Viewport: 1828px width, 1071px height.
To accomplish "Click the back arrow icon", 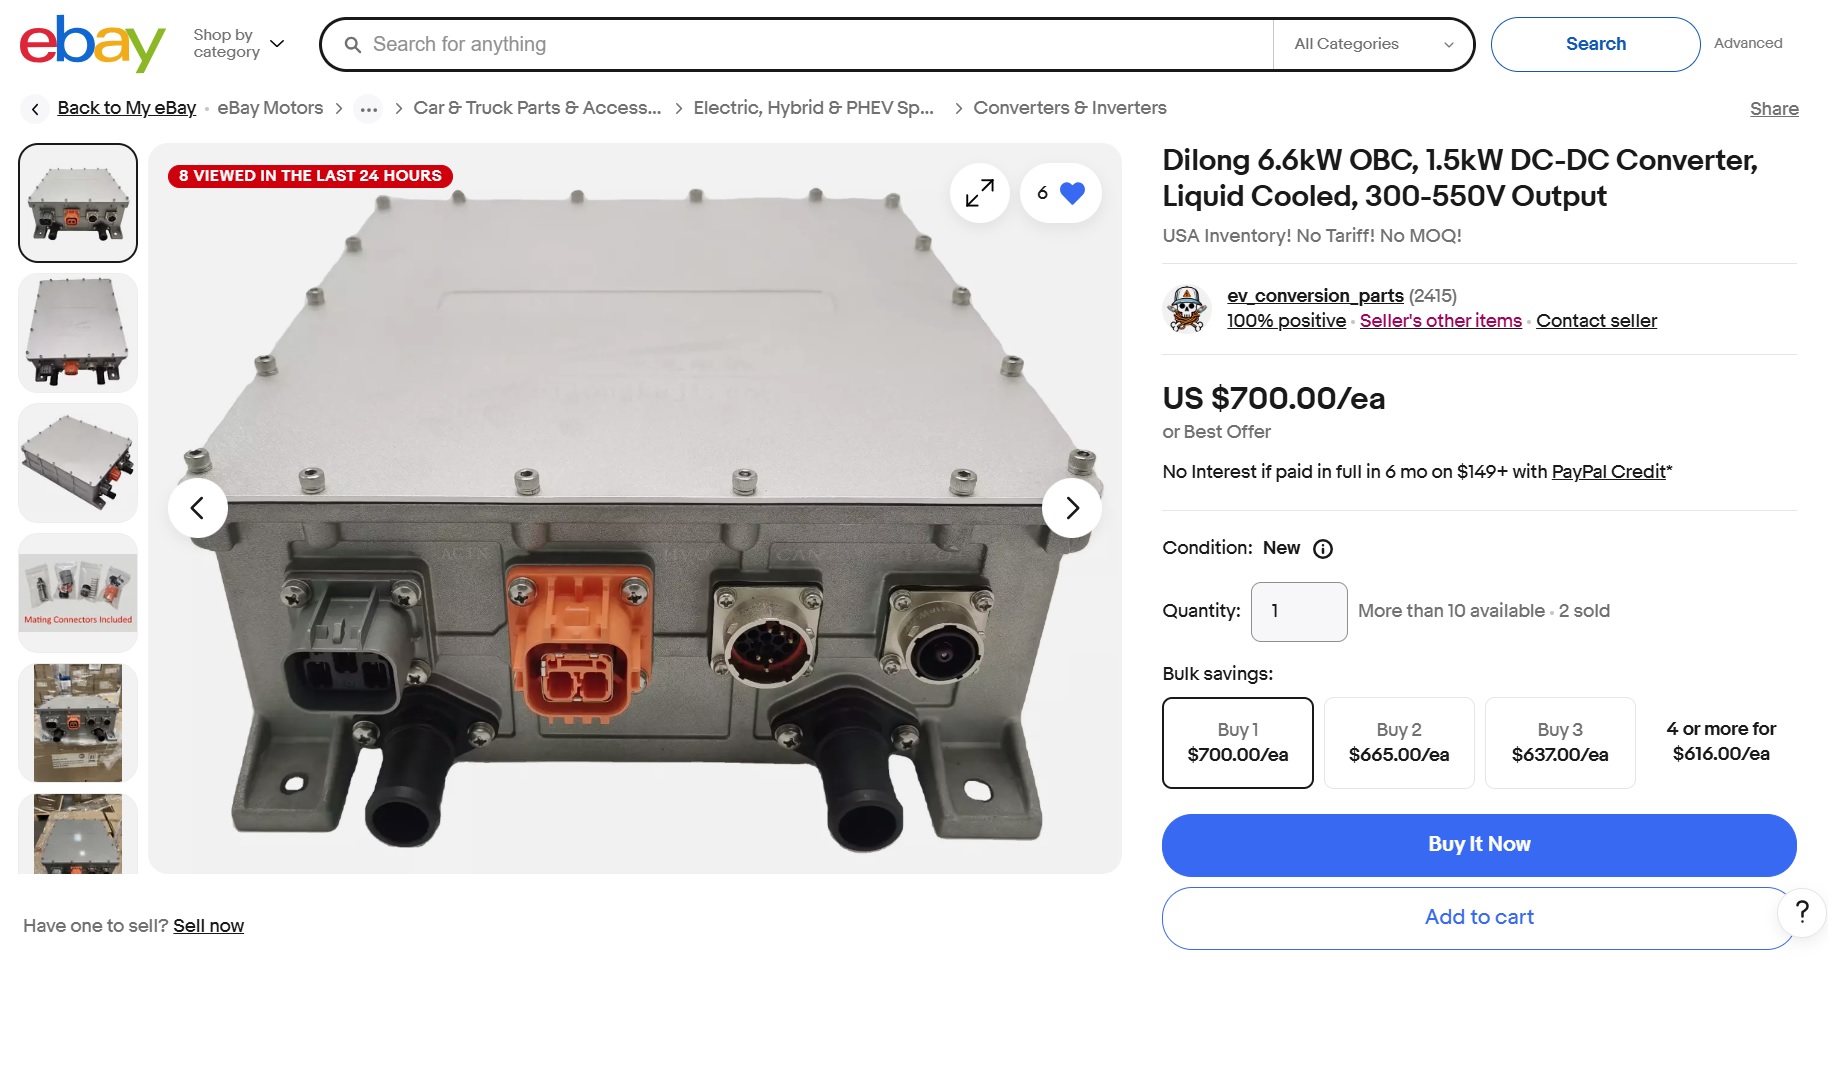I will (x=35, y=109).
